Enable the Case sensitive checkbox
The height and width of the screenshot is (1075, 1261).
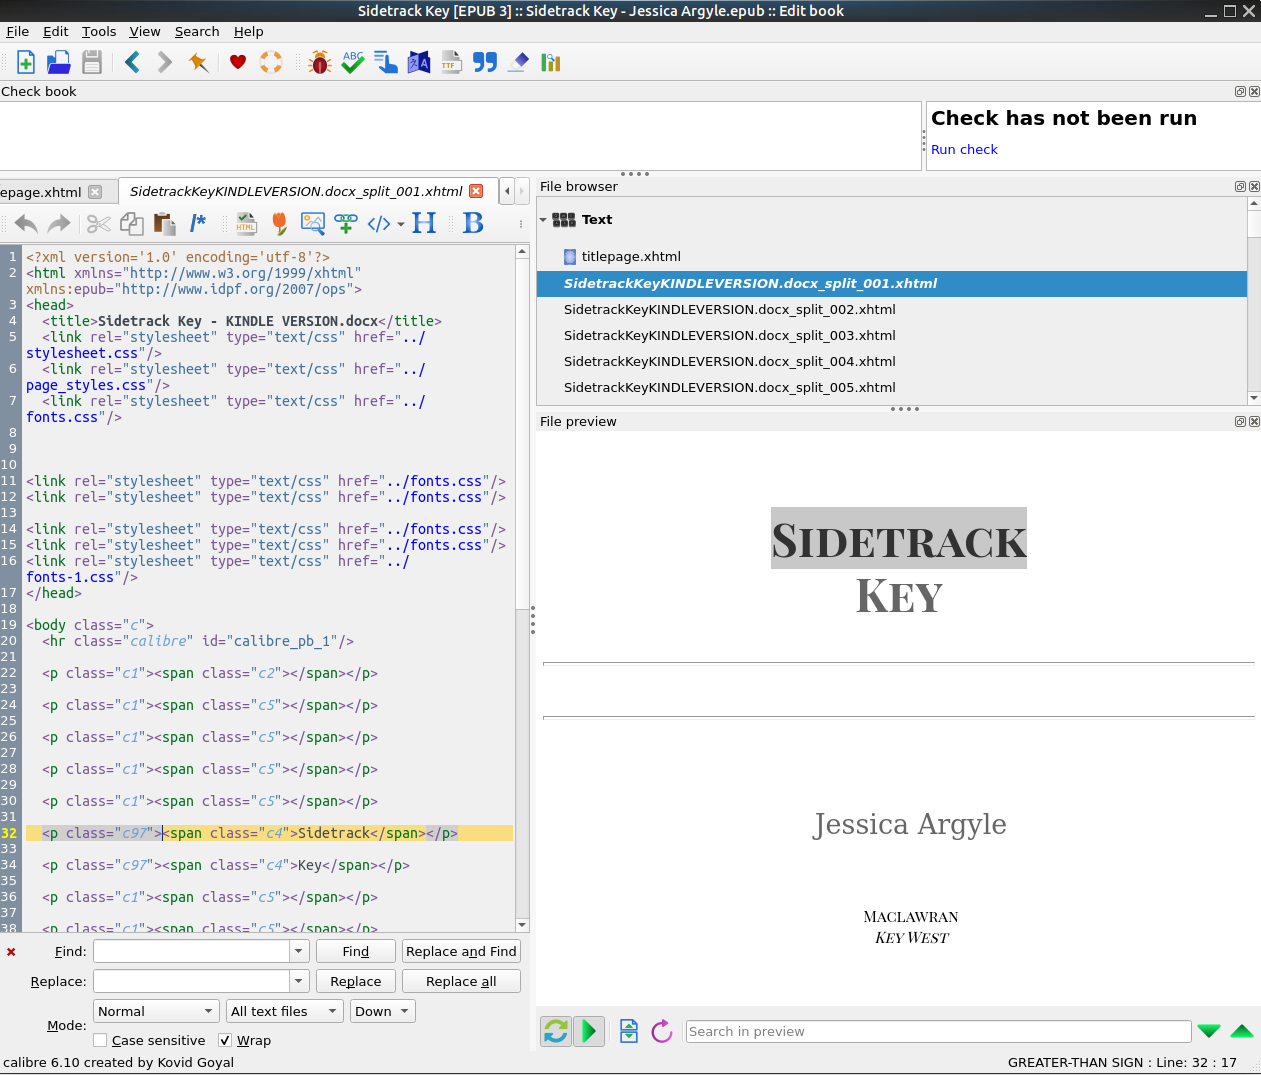click(101, 1040)
